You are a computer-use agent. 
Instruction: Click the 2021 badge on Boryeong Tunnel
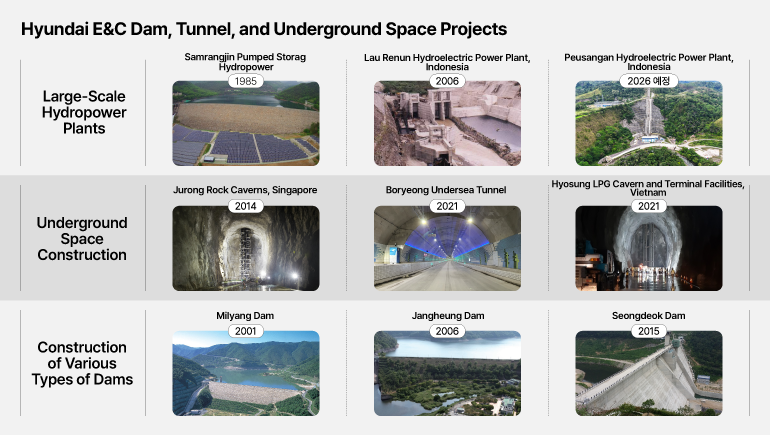pyautogui.click(x=447, y=206)
